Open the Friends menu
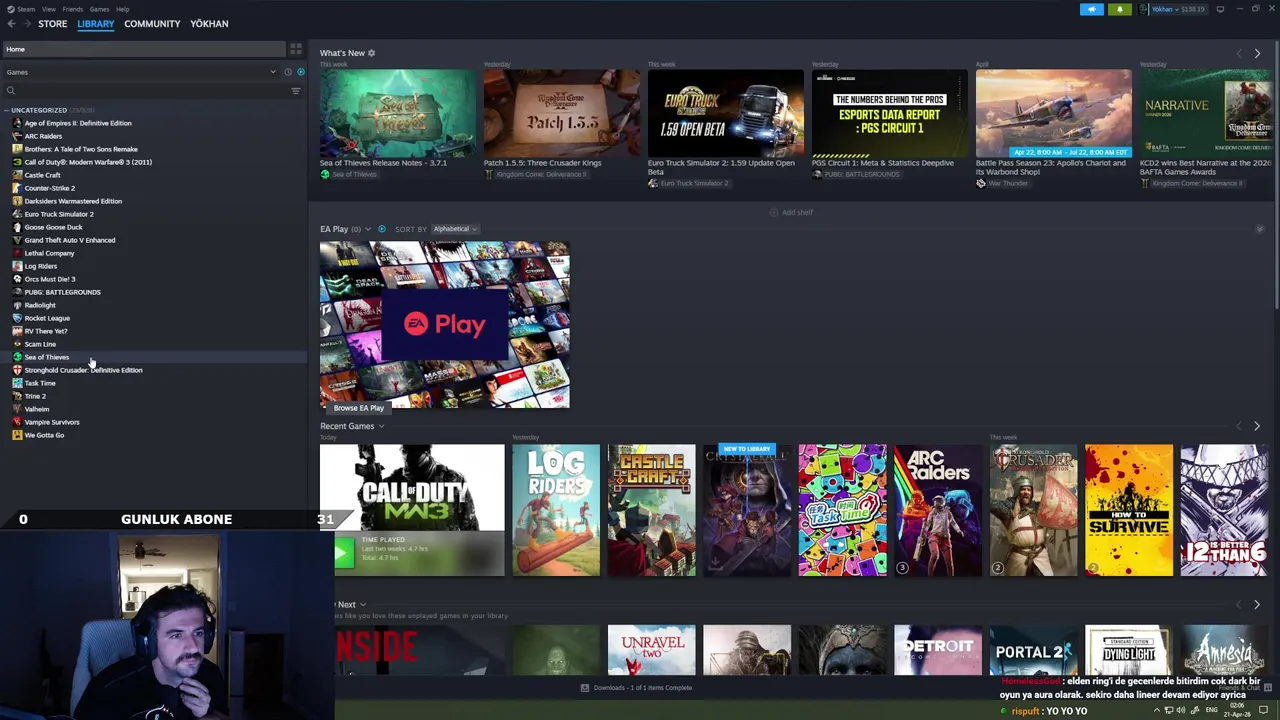 [73, 9]
